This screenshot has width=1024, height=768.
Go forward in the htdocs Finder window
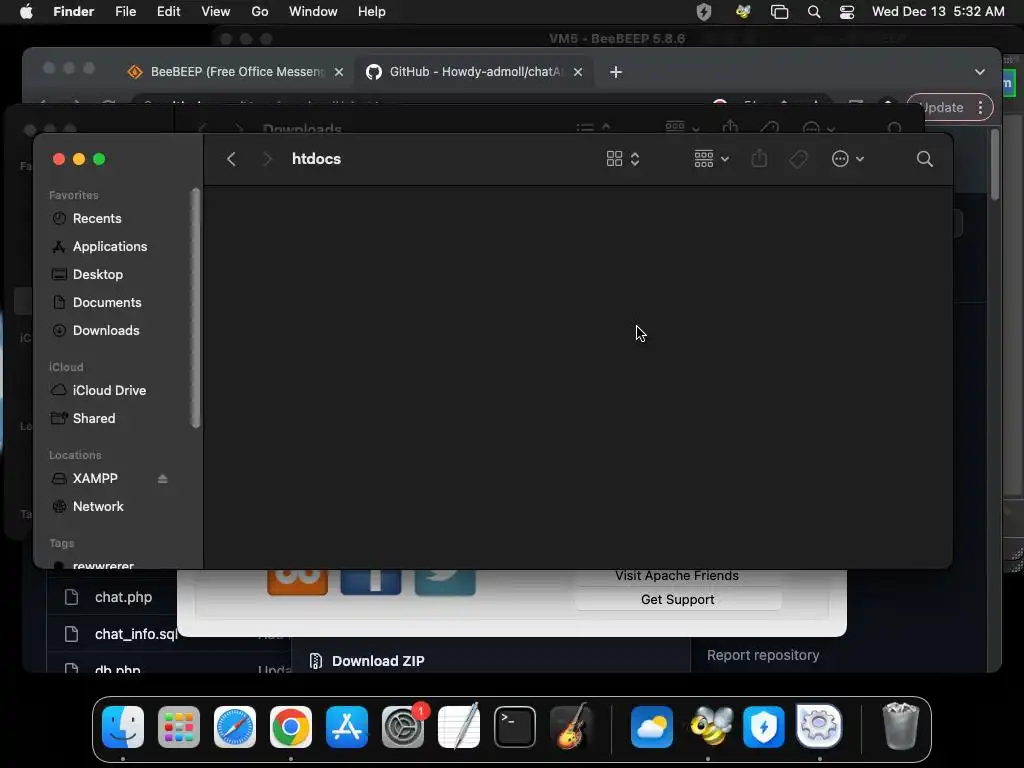point(266,159)
